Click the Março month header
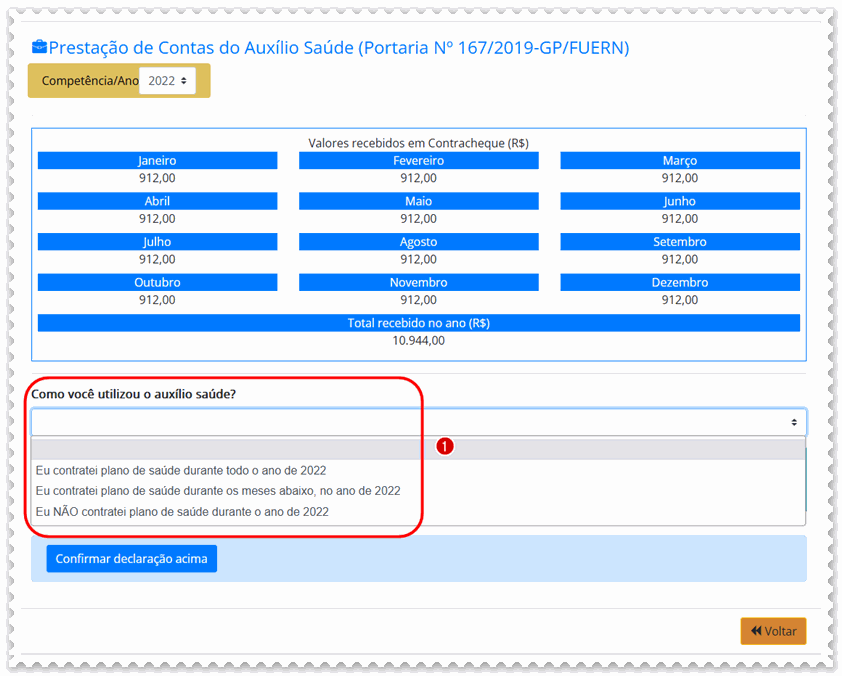 tap(679, 161)
